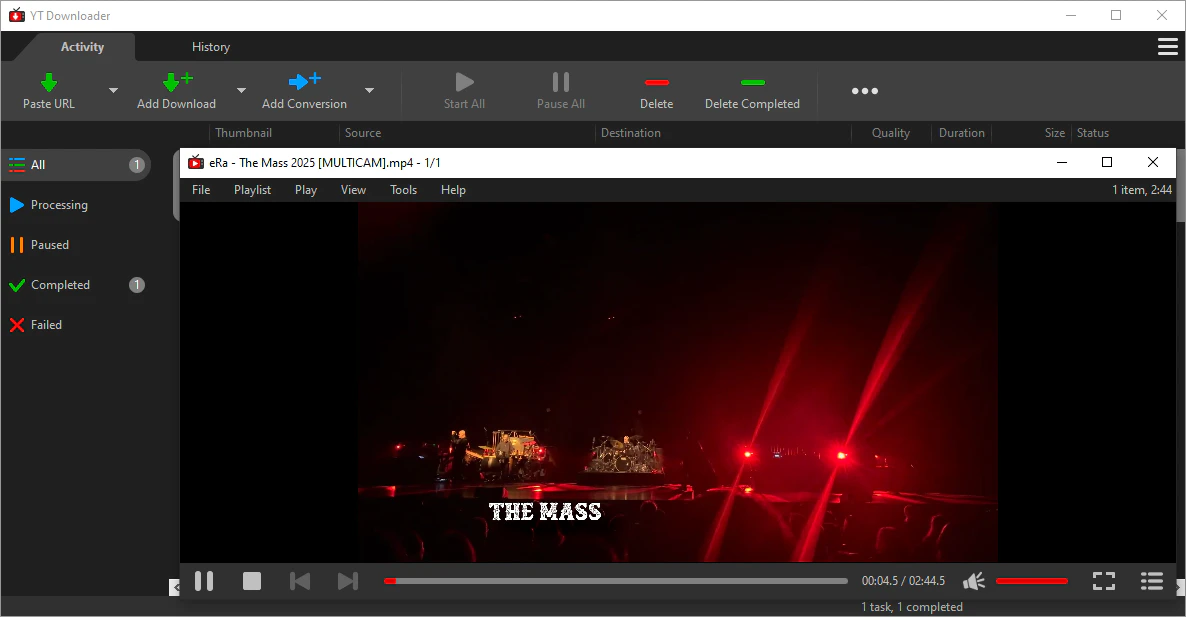Open the Play menu in player
Viewport: 1186px width, 617px height.
(306, 190)
